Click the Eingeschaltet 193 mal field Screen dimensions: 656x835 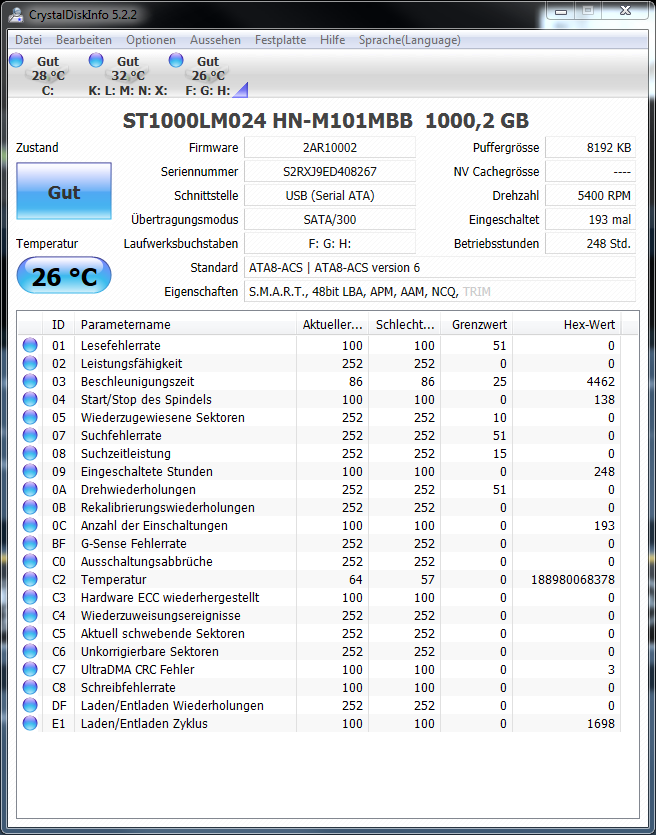(591, 219)
